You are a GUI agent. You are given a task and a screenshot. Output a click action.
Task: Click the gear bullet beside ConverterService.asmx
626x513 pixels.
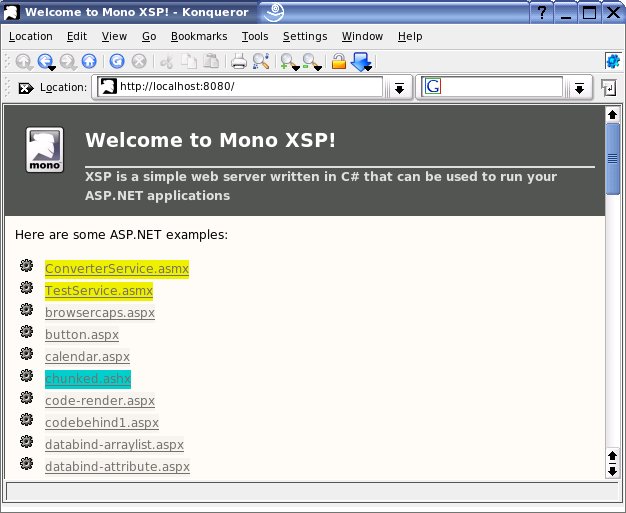point(26,265)
